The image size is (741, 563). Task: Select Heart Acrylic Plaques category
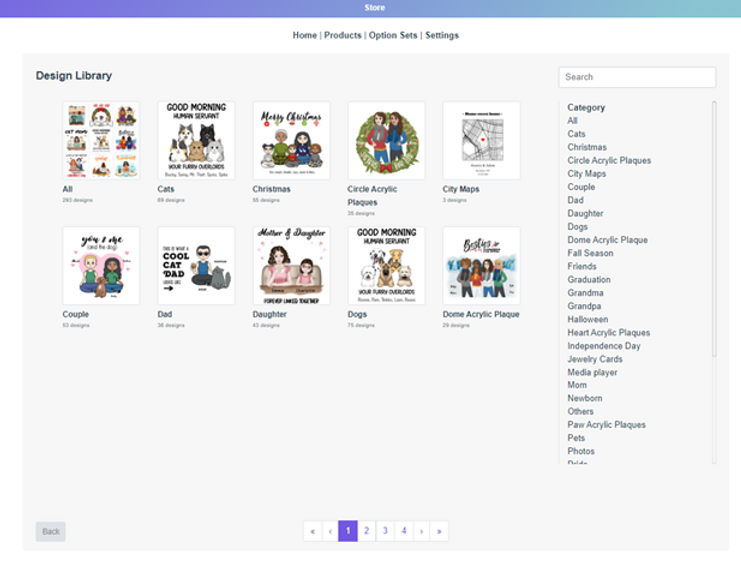pos(609,332)
